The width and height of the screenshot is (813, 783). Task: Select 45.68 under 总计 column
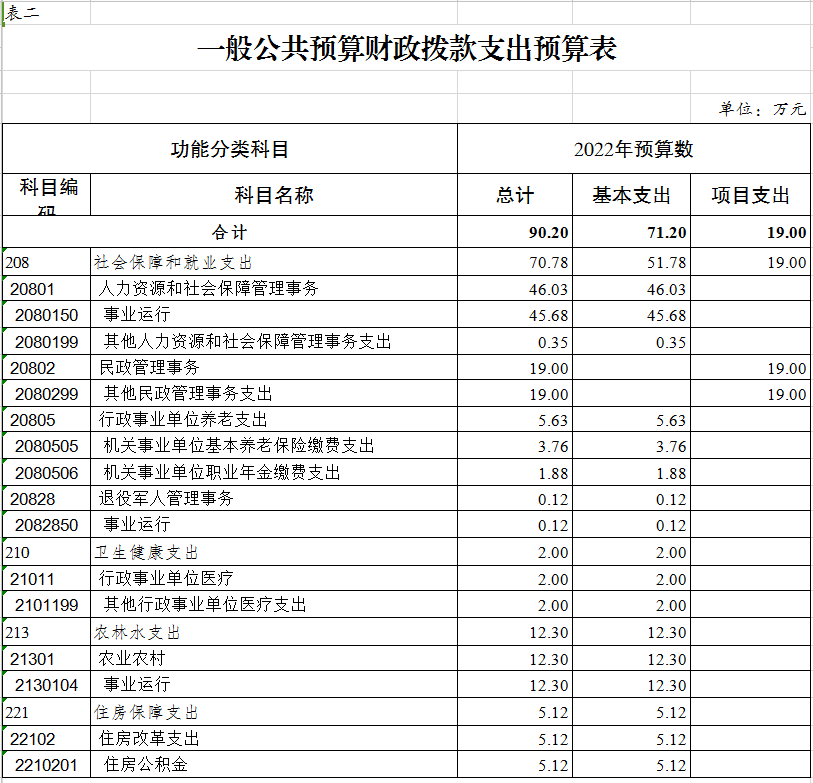(549, 315)
